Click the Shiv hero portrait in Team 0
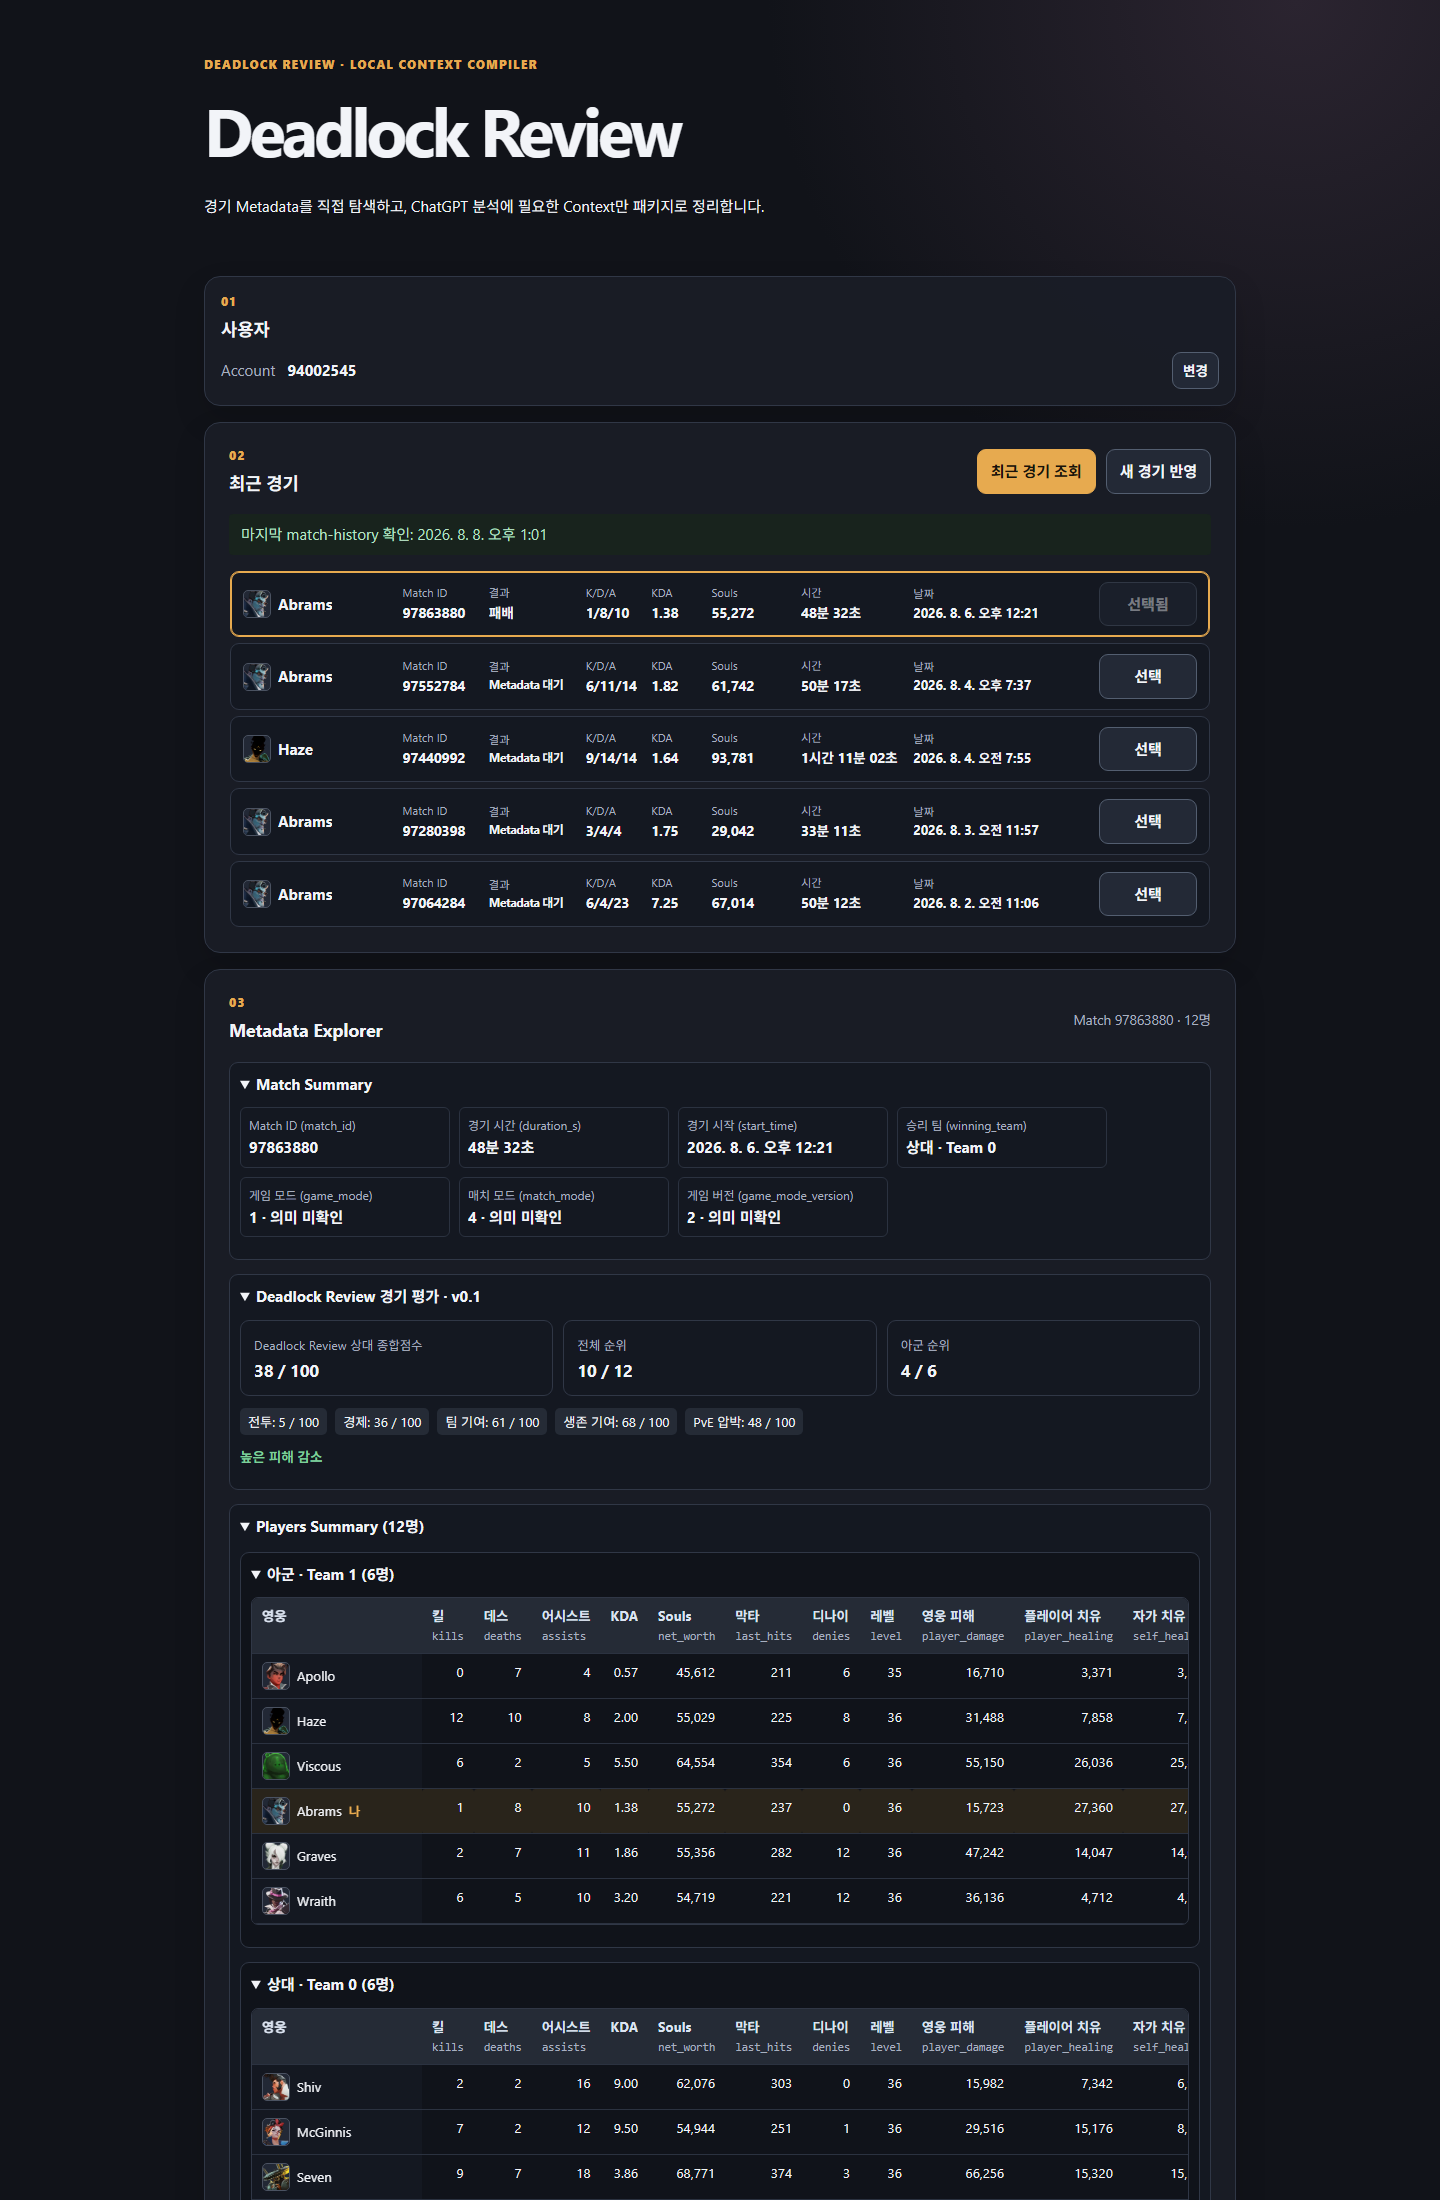 (x=276, y=2087)
